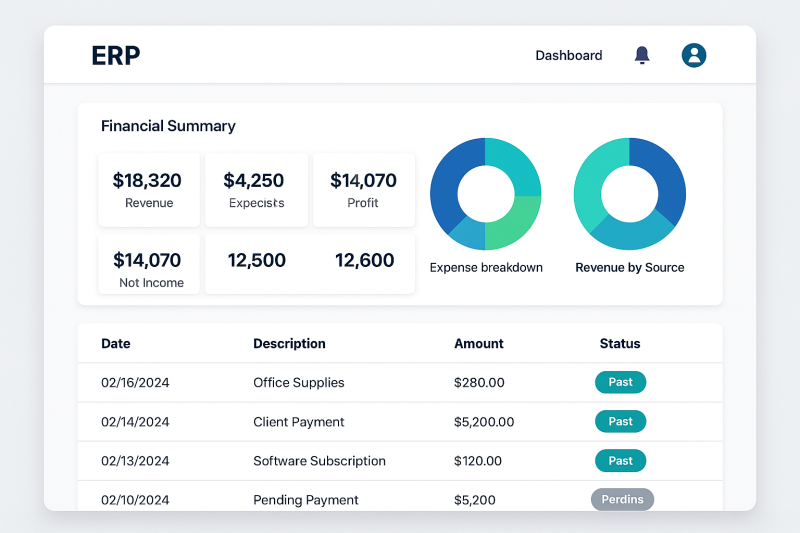800x533 pixels.
Task: Click the Past status on Client Payment
Action: point(620,421)
